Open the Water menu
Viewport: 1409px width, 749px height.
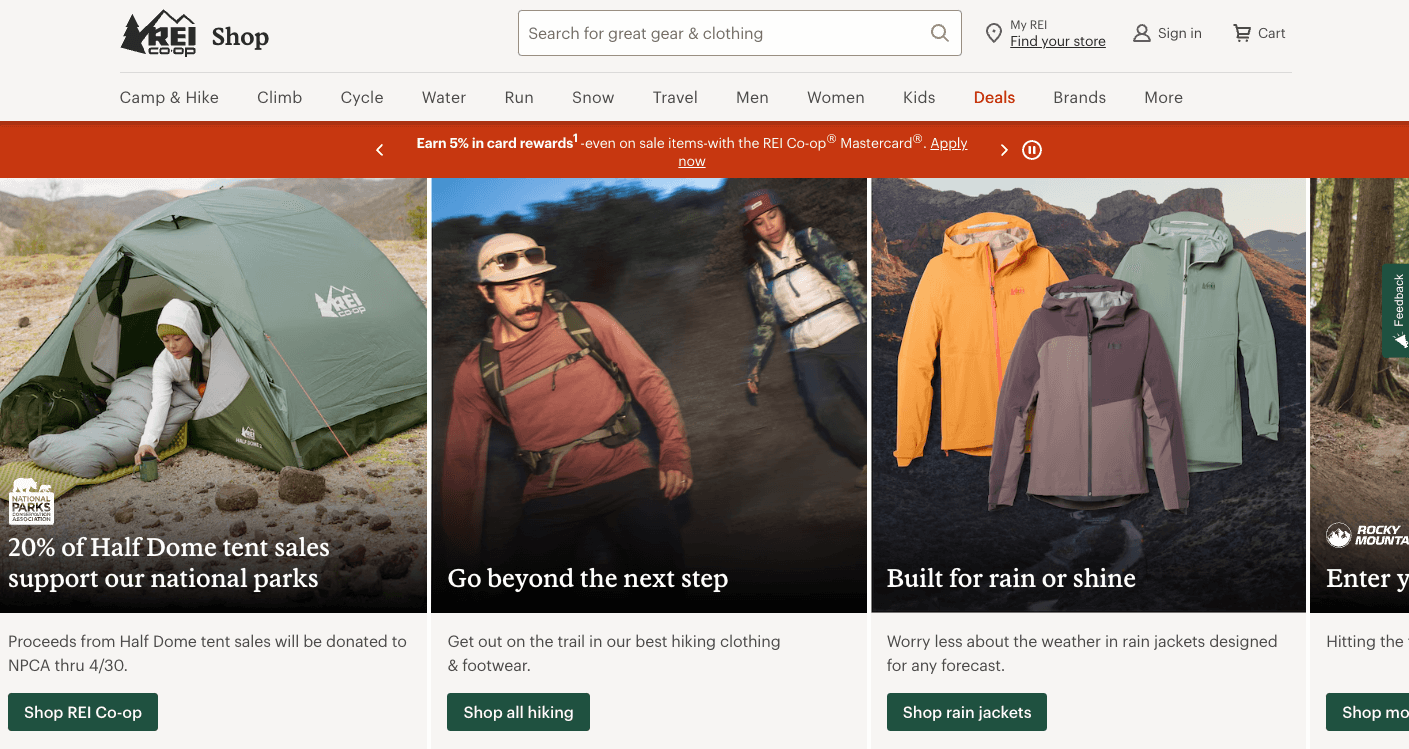click(x=444, y=97)
